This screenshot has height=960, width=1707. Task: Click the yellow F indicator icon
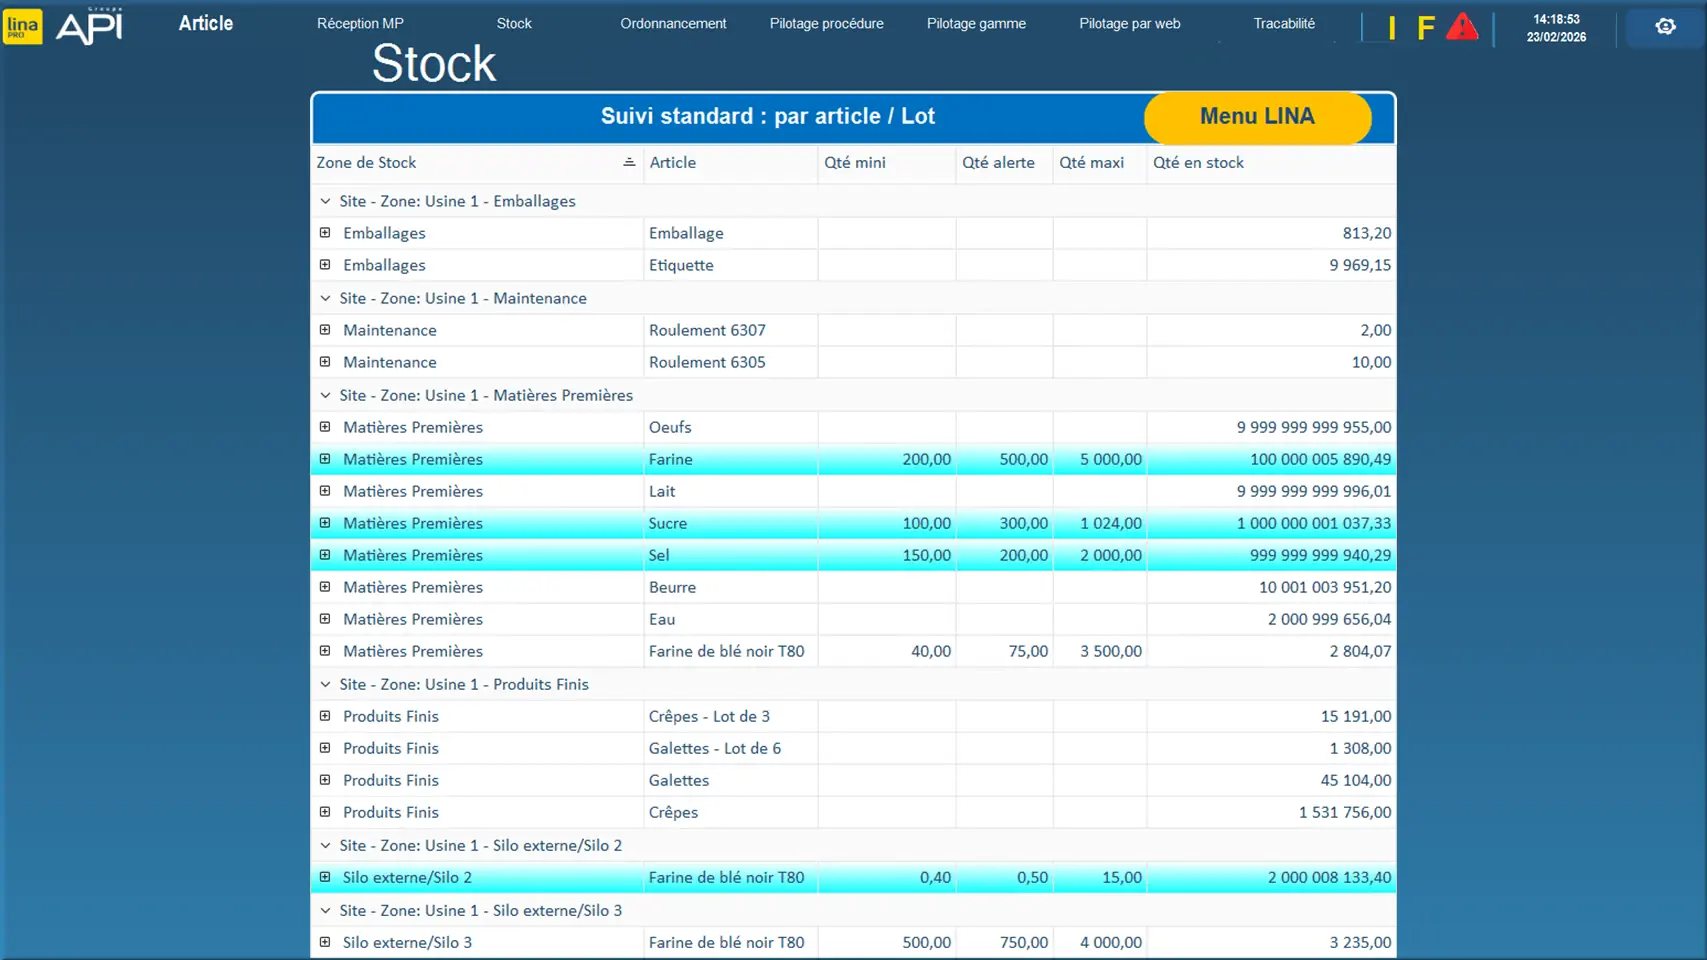pos(1425,28)
